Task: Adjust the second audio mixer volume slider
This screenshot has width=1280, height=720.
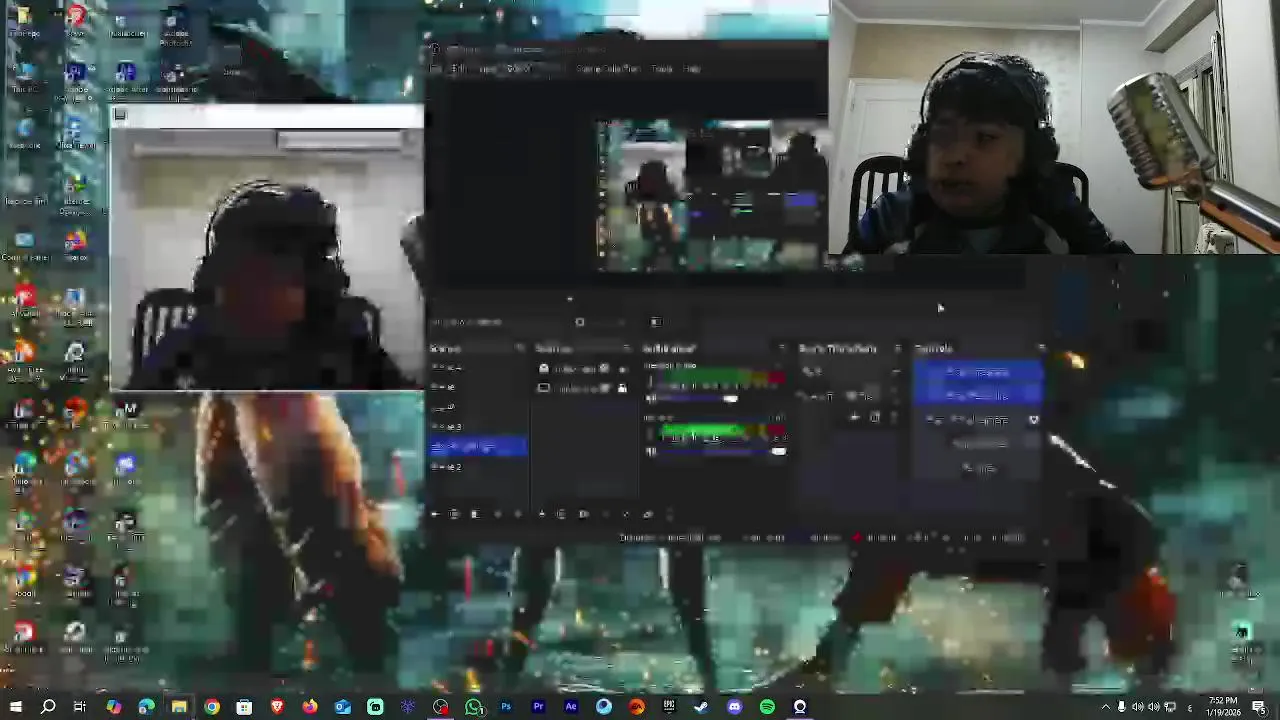Action: (x=721, y=451)
